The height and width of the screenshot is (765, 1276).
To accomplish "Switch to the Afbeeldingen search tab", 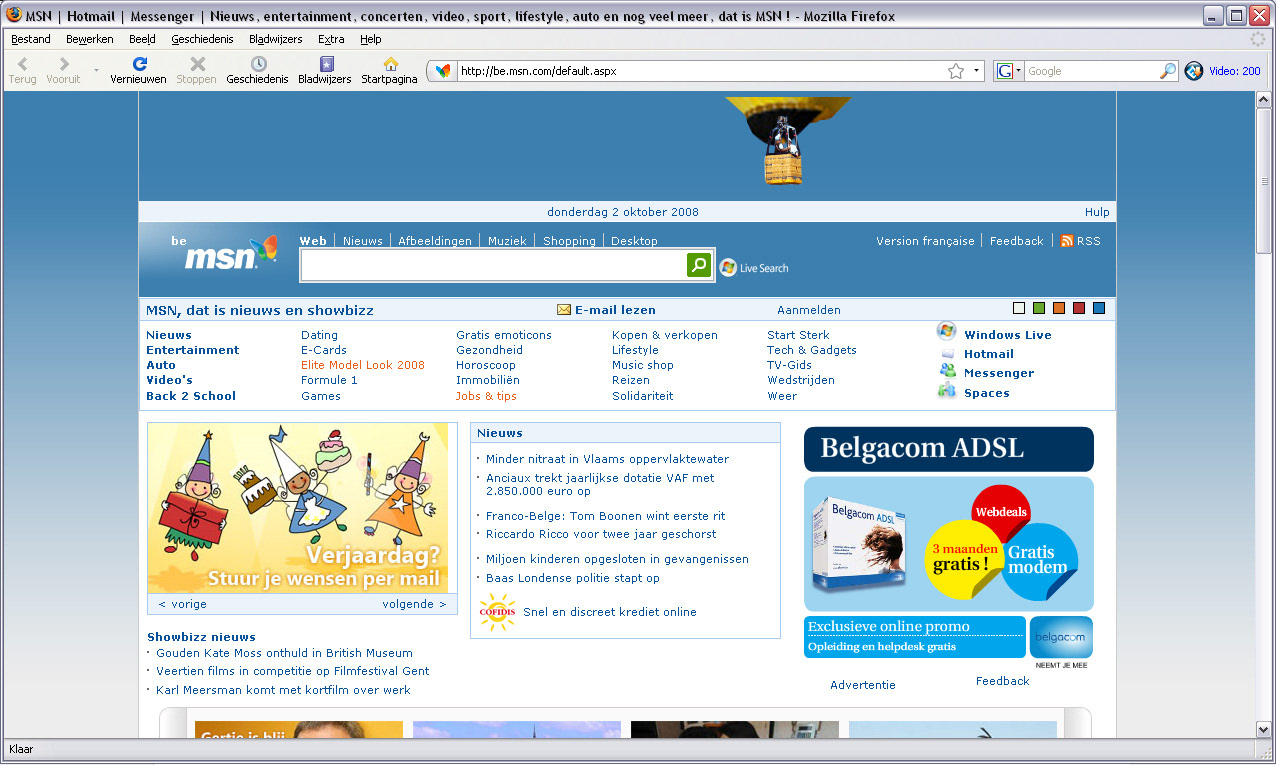I will point(435,241).
